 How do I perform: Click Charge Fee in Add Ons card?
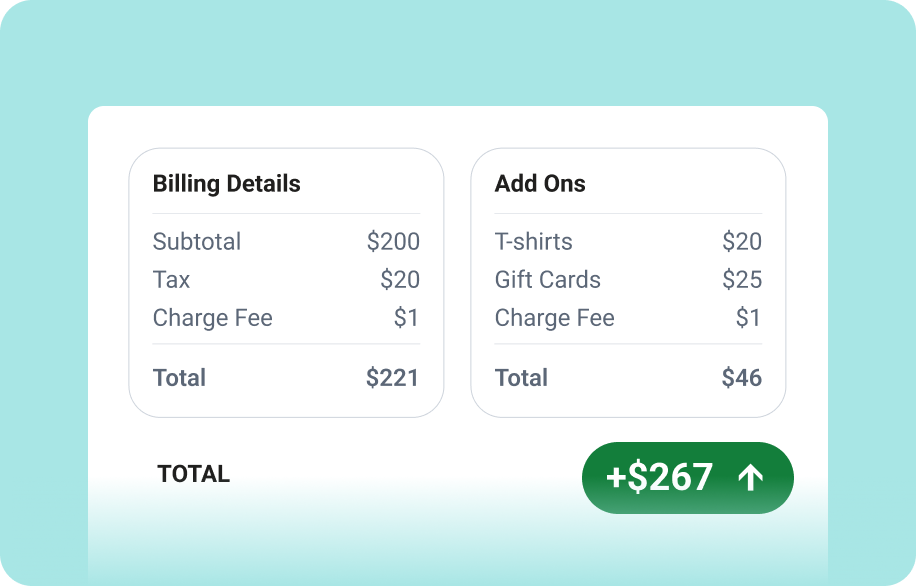pos(554,318)
